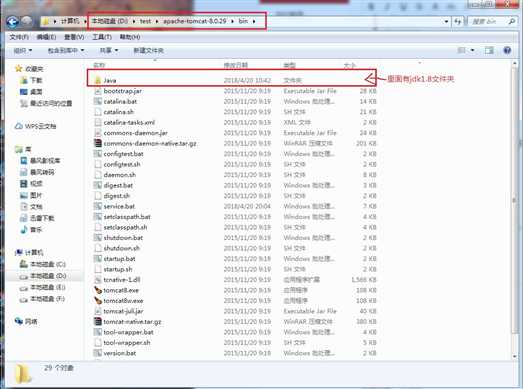Sort by the Name column header
Viewport: 523px width, 389px height.
(x=99, y=65)
